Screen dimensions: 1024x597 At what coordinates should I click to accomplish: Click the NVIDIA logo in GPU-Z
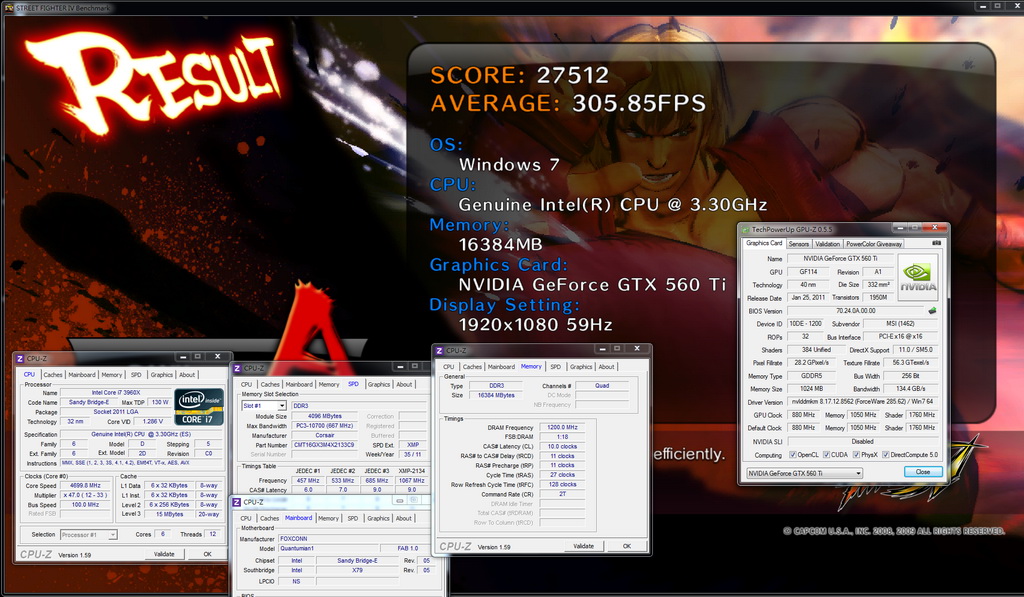click(918, 277)
